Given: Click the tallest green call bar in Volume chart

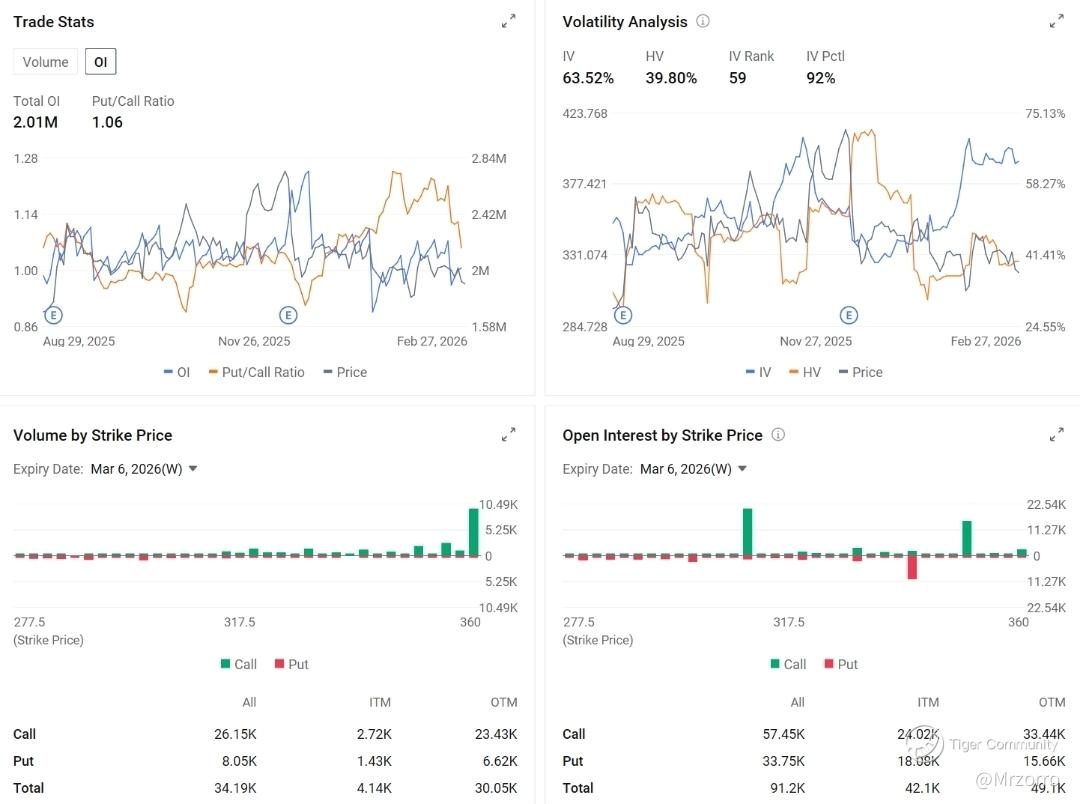Looking at the screenshot, I should (474, 531).
